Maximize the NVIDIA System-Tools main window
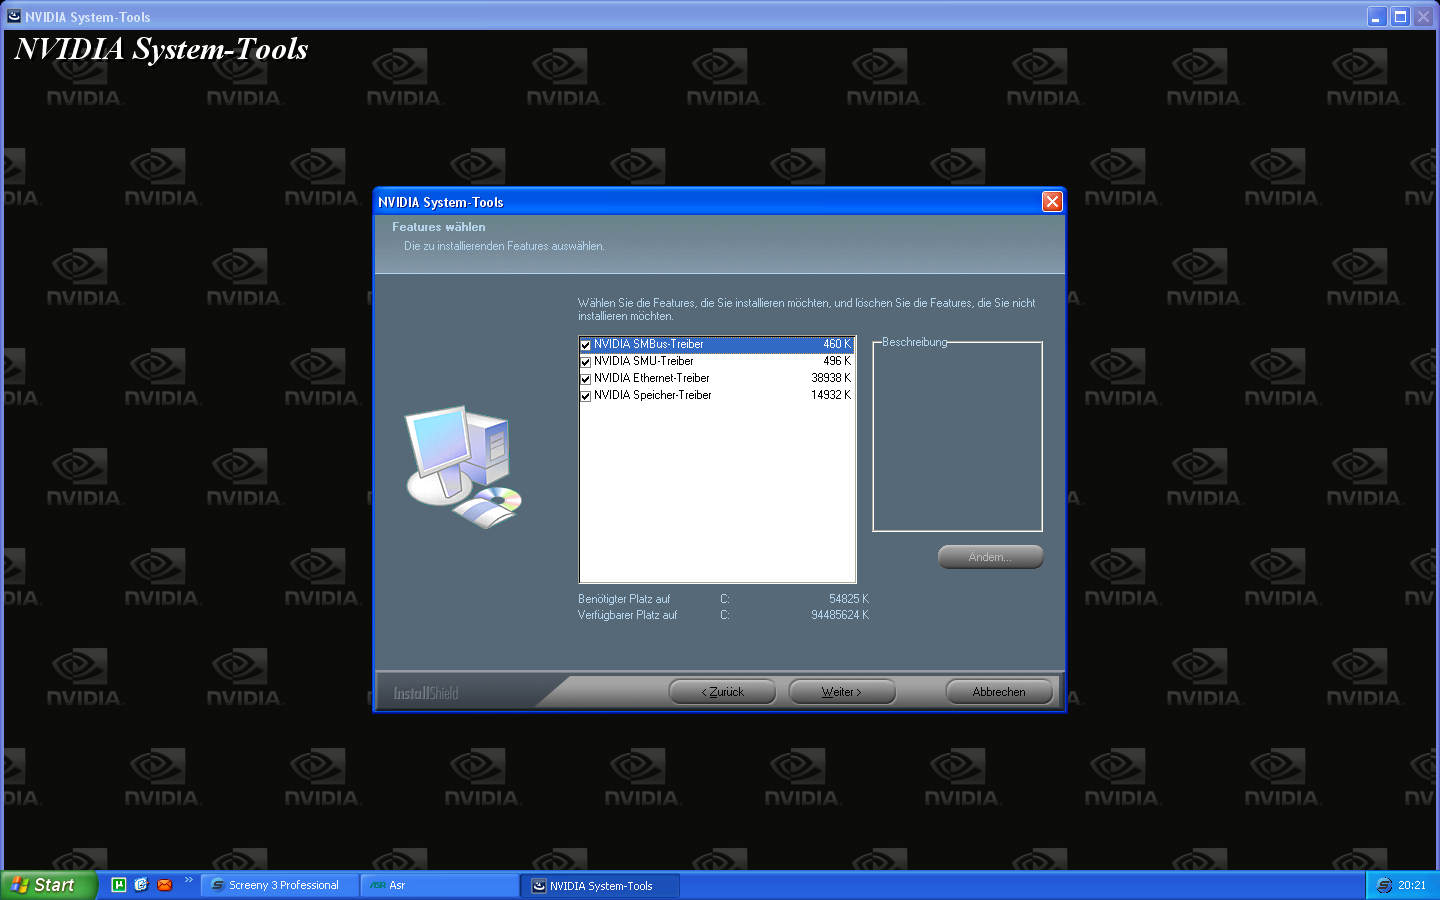The width and height of the screenshot is (1440, 900). (1400, 16)
